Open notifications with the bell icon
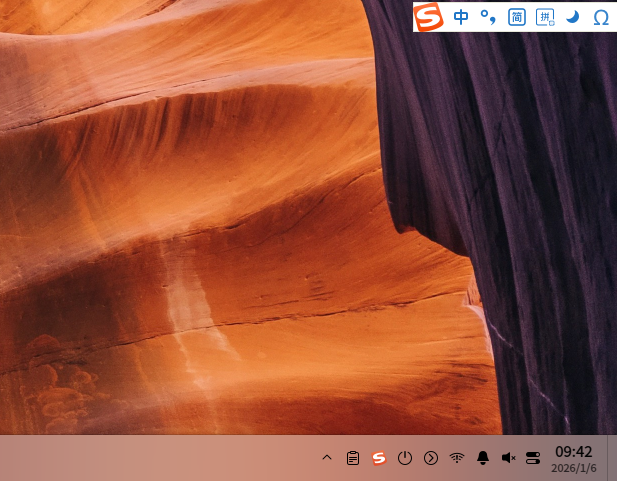 [483, 458]
